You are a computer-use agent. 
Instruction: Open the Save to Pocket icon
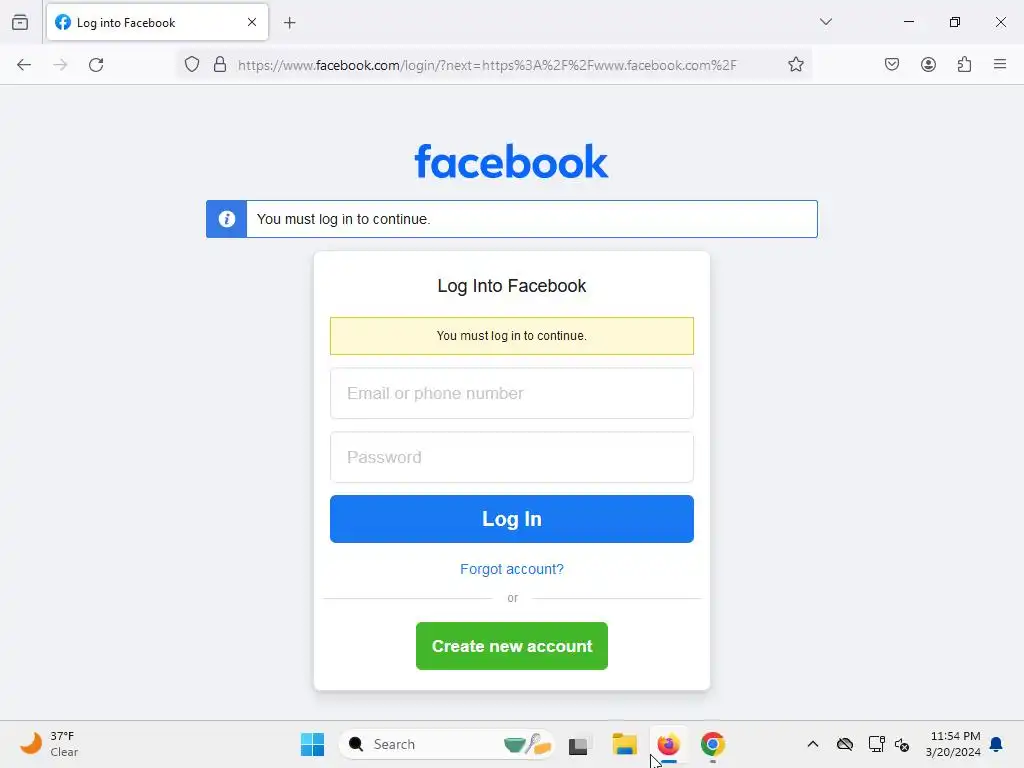tap(892, 65)
